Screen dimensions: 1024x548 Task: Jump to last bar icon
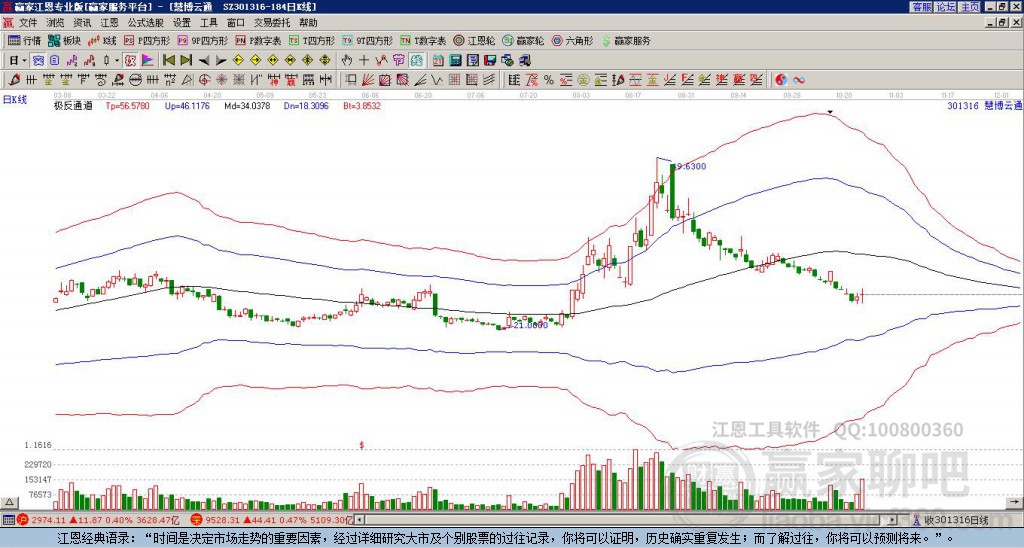[186, 61]
